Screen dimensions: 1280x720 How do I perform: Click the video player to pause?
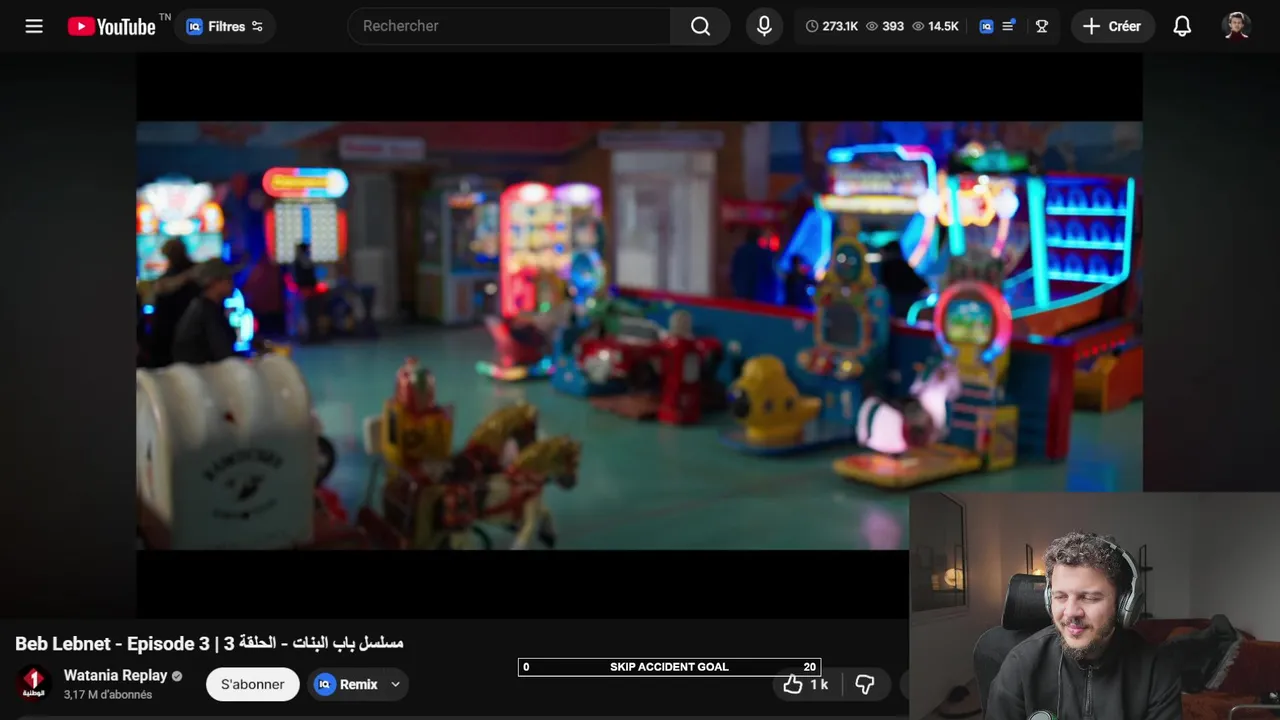tap(639, 335)
